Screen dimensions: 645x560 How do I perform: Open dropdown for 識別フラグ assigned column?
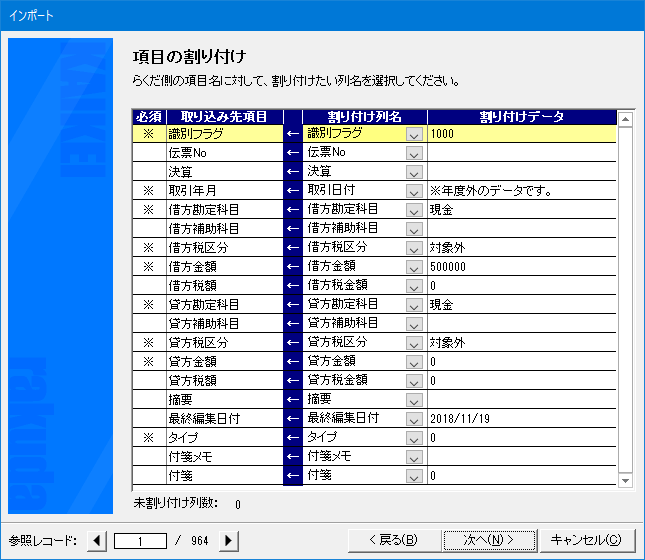414,134
